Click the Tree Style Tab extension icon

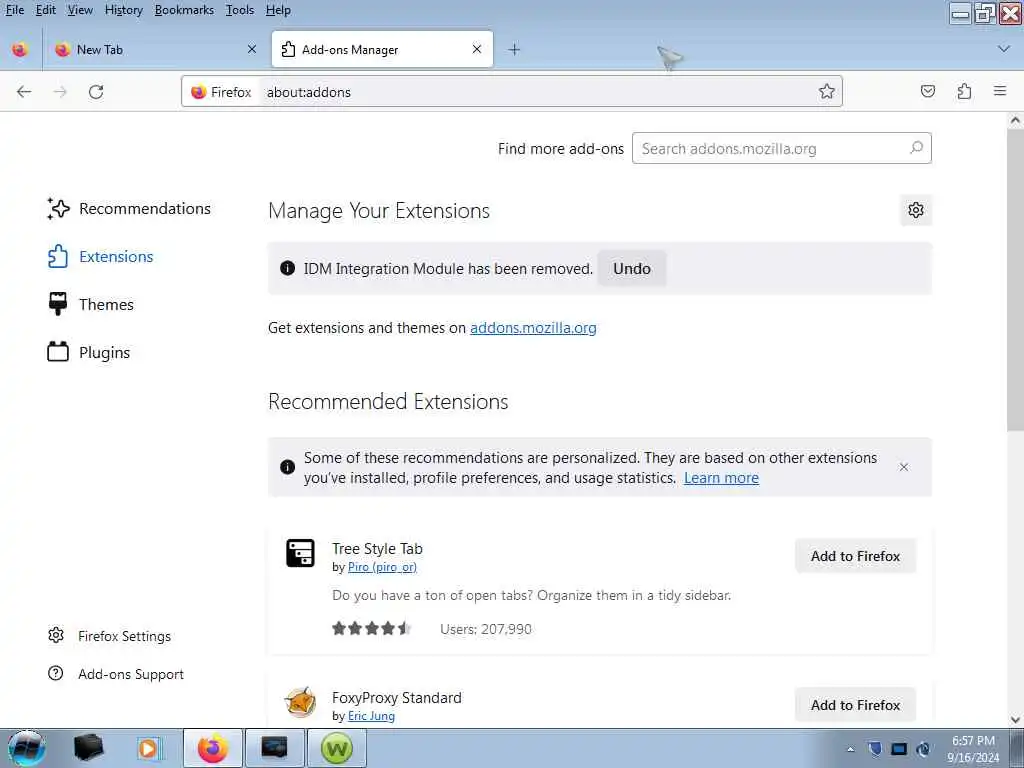[x=300, y=553]
